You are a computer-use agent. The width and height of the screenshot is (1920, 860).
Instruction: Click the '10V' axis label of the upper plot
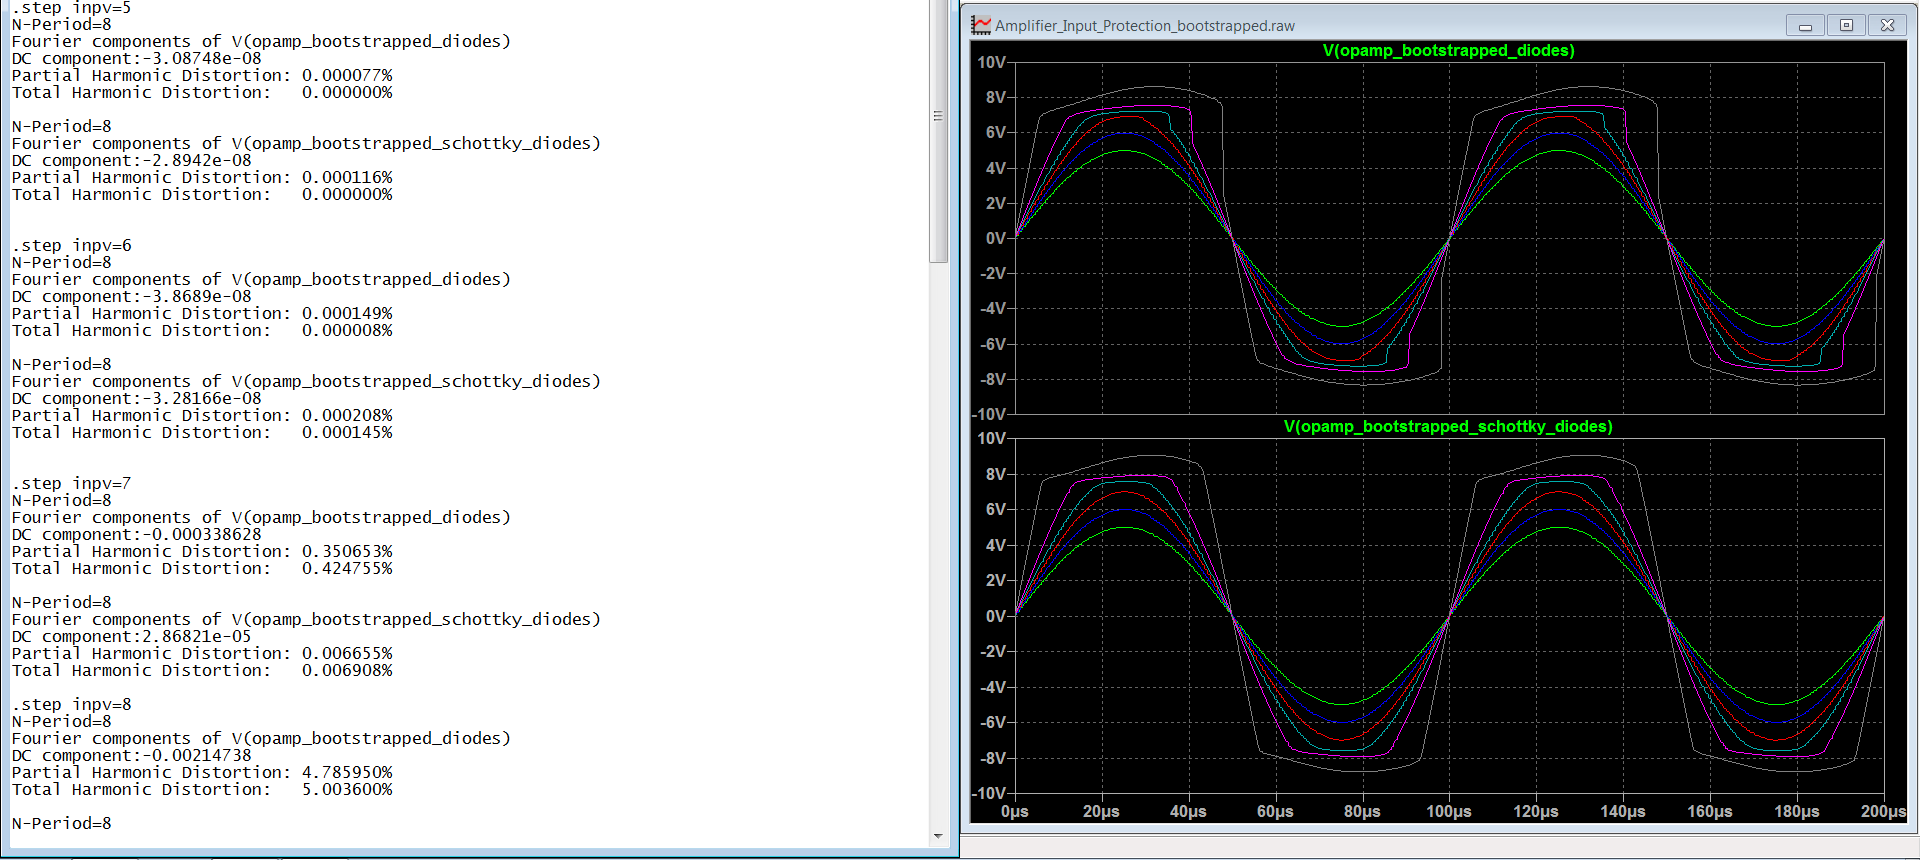[991, 62]
